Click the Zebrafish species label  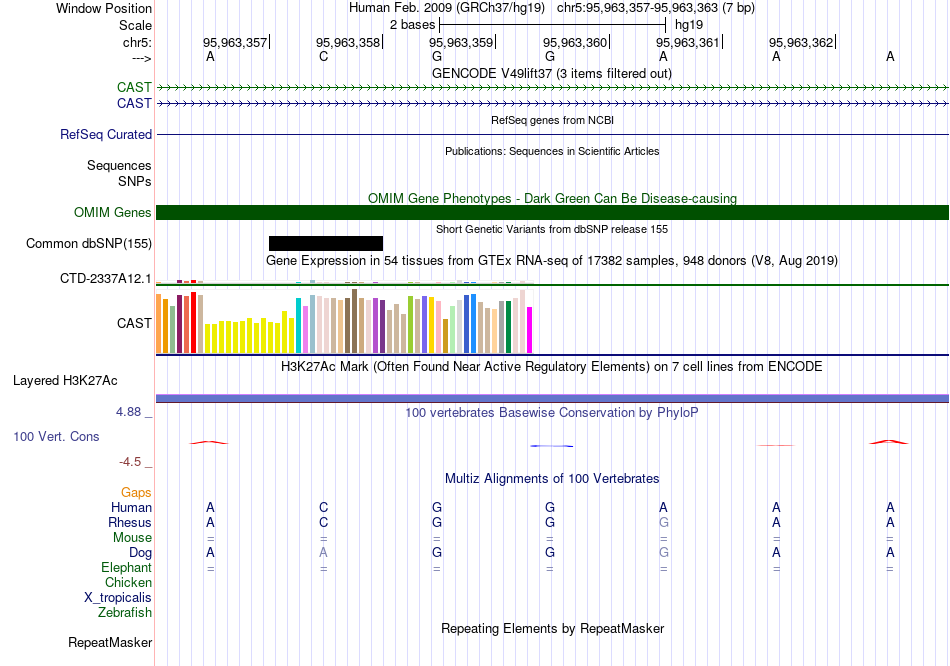pos(124,613)
